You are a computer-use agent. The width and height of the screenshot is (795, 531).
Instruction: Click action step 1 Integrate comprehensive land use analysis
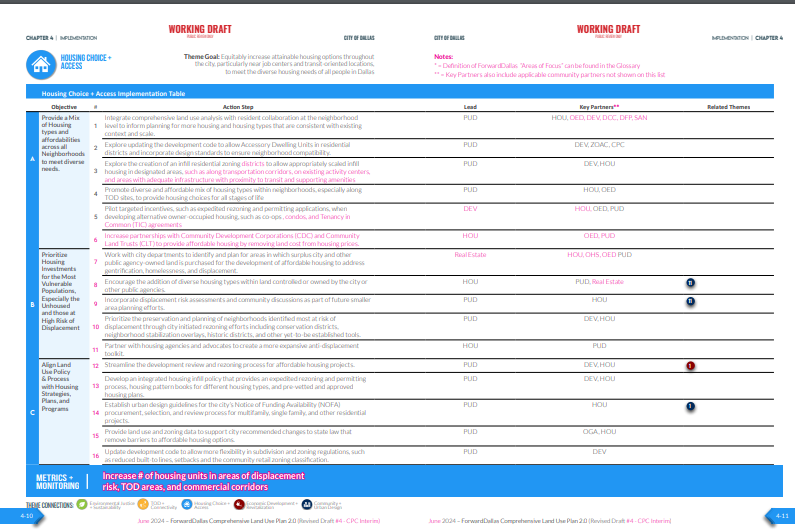tap(233, 126)
